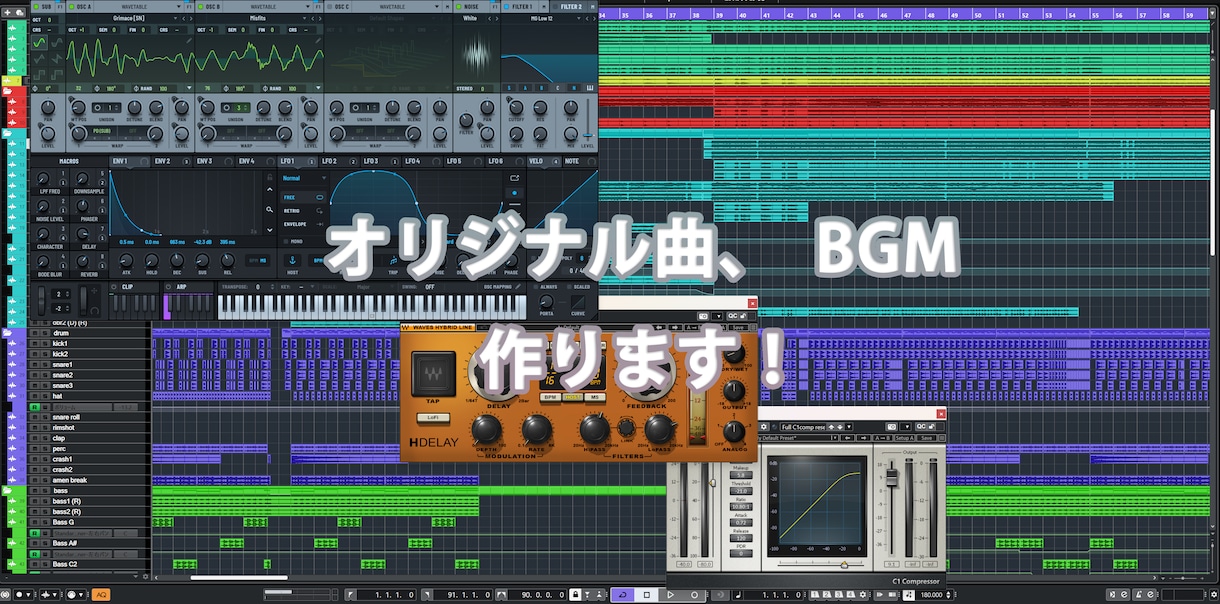Click the H-Delay TAP pad
Screen dimensions: 1220x604
click(433, 374)
